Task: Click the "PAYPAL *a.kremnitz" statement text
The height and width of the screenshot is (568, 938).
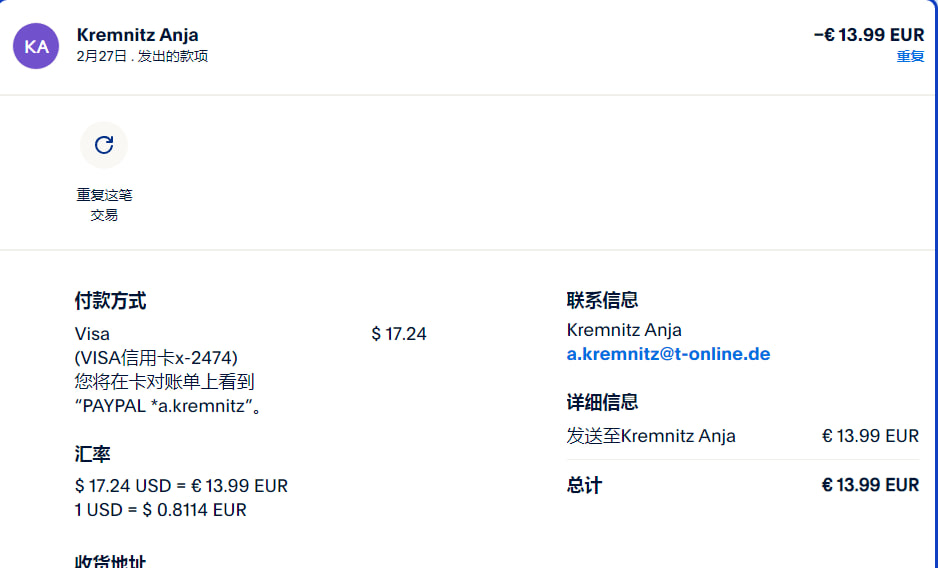Action: tap(168, 406)
